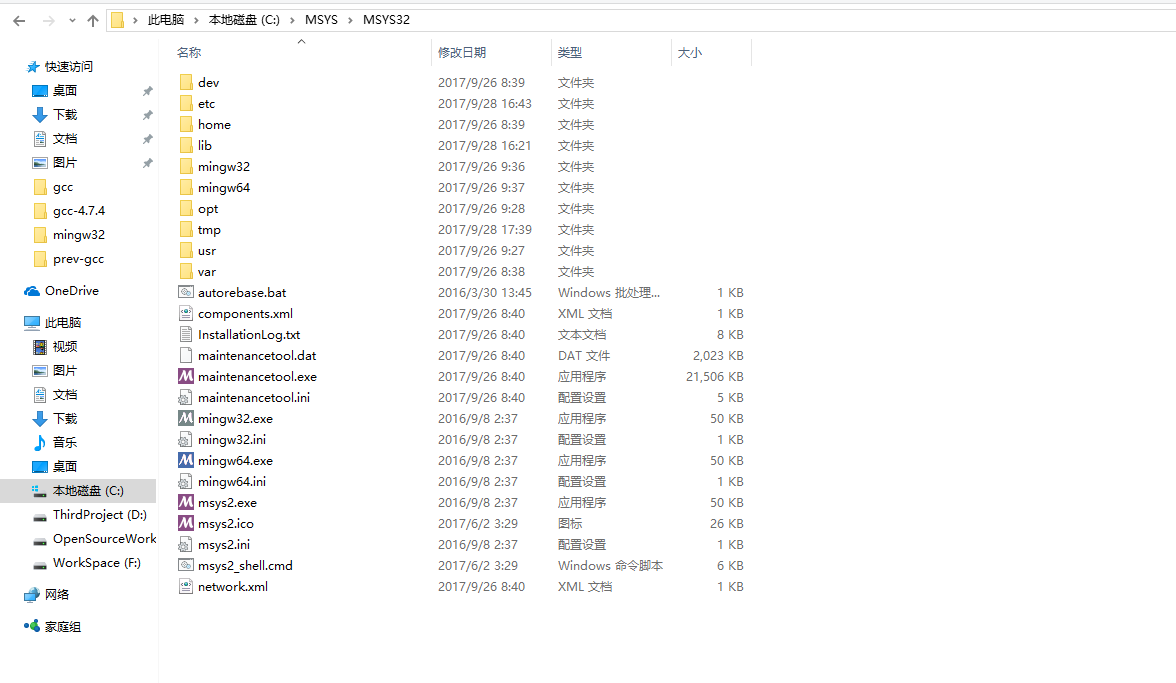Open 音乐 under This PC
The height and width of the screenshot is (683, 1176).
pyautogui.click(x=64, y=442)
